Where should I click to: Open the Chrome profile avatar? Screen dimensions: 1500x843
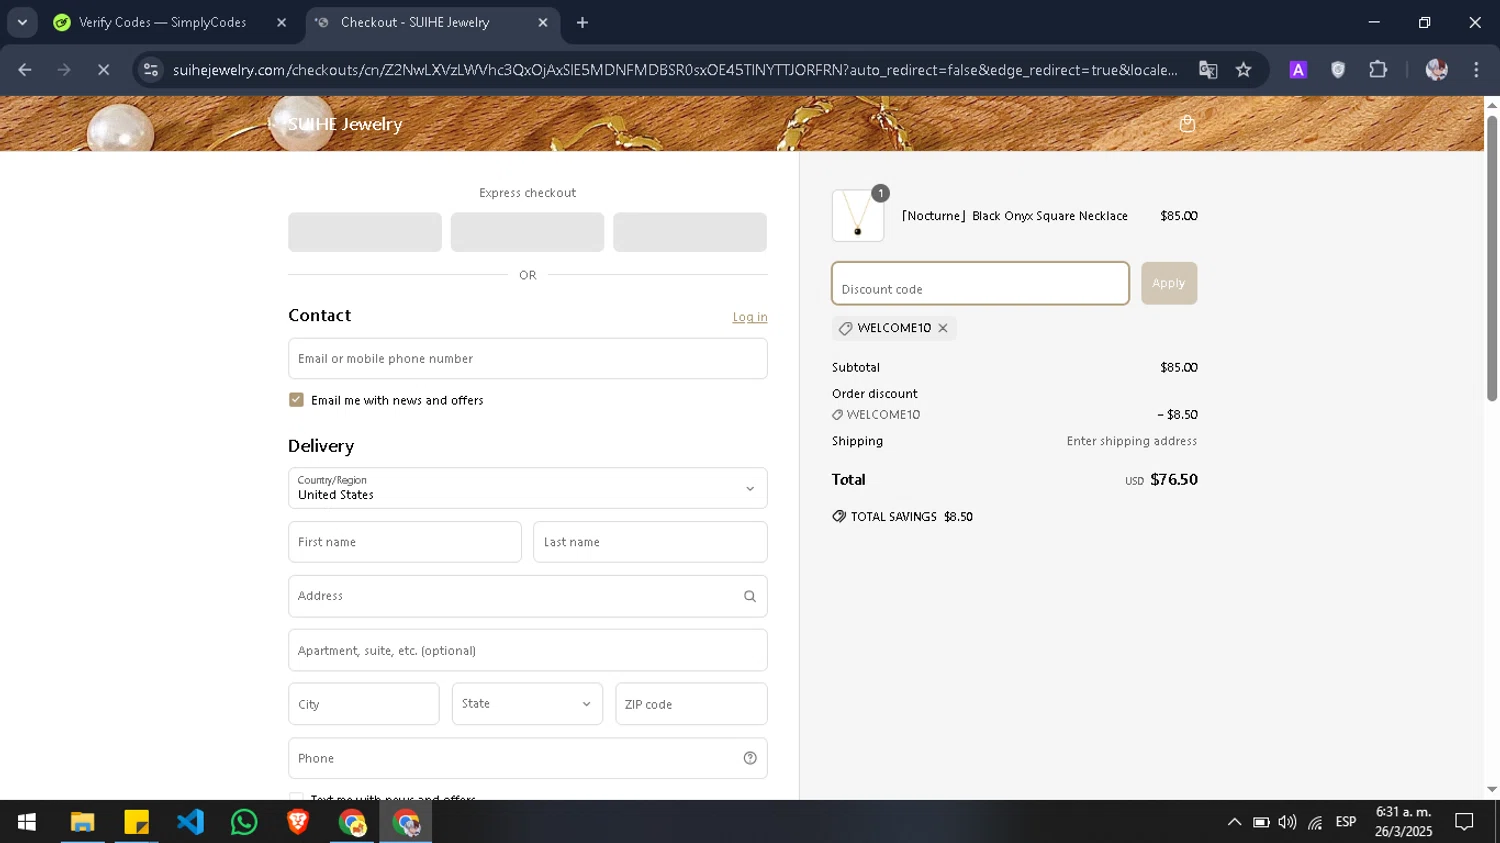click(1437, 70)
